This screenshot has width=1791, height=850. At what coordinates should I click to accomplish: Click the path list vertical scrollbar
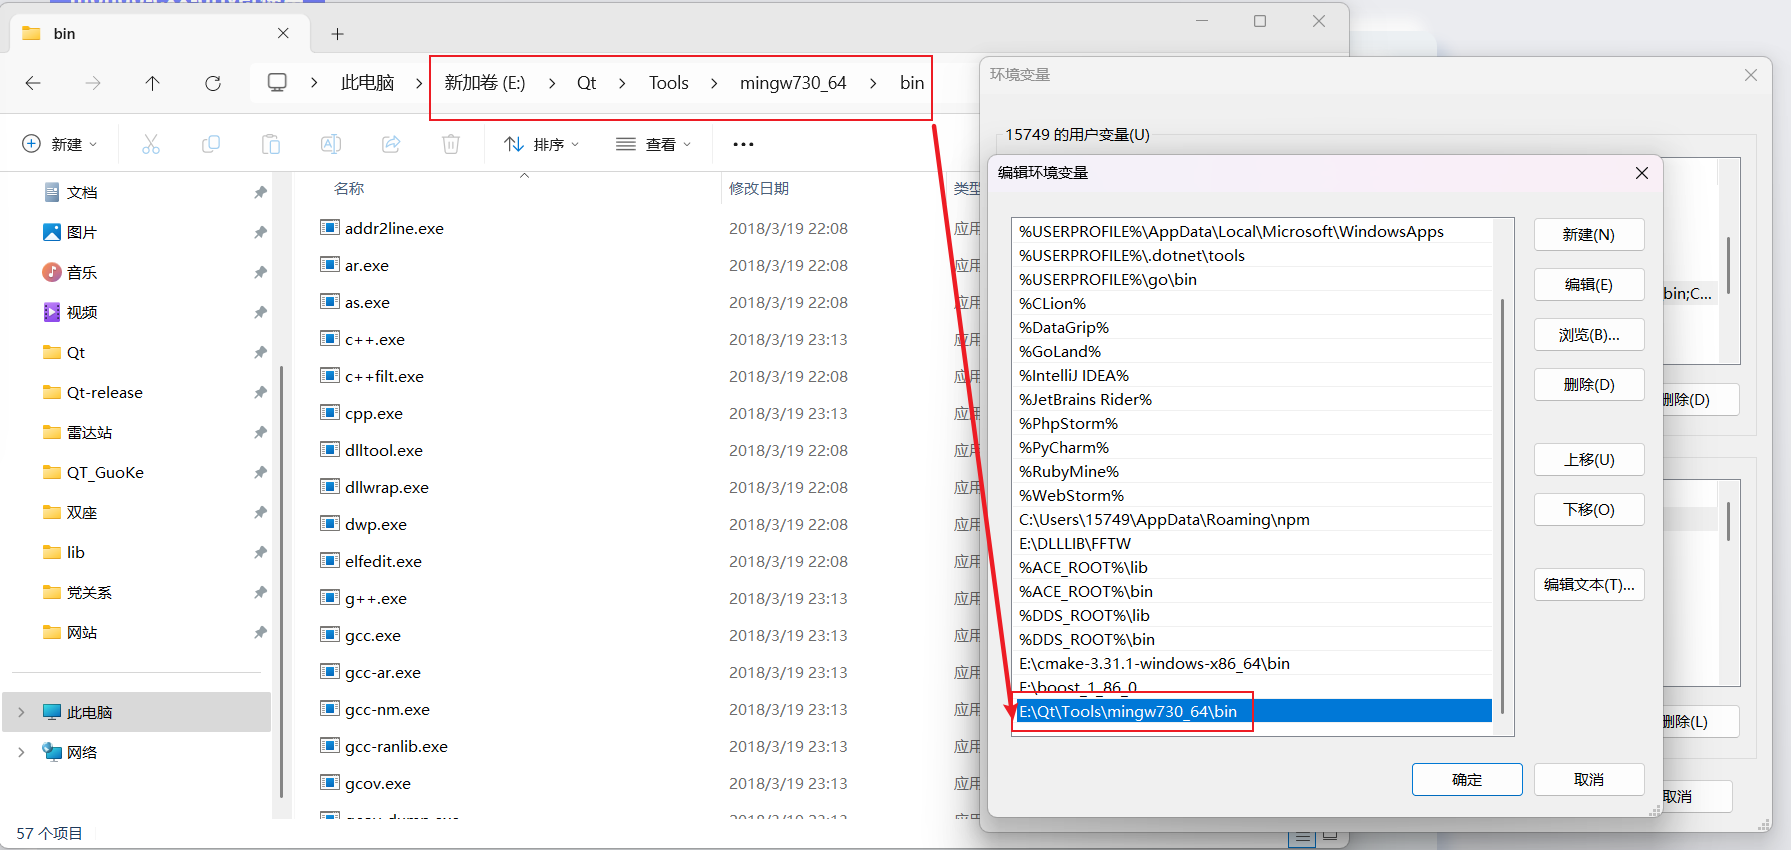pos(1502,500)
